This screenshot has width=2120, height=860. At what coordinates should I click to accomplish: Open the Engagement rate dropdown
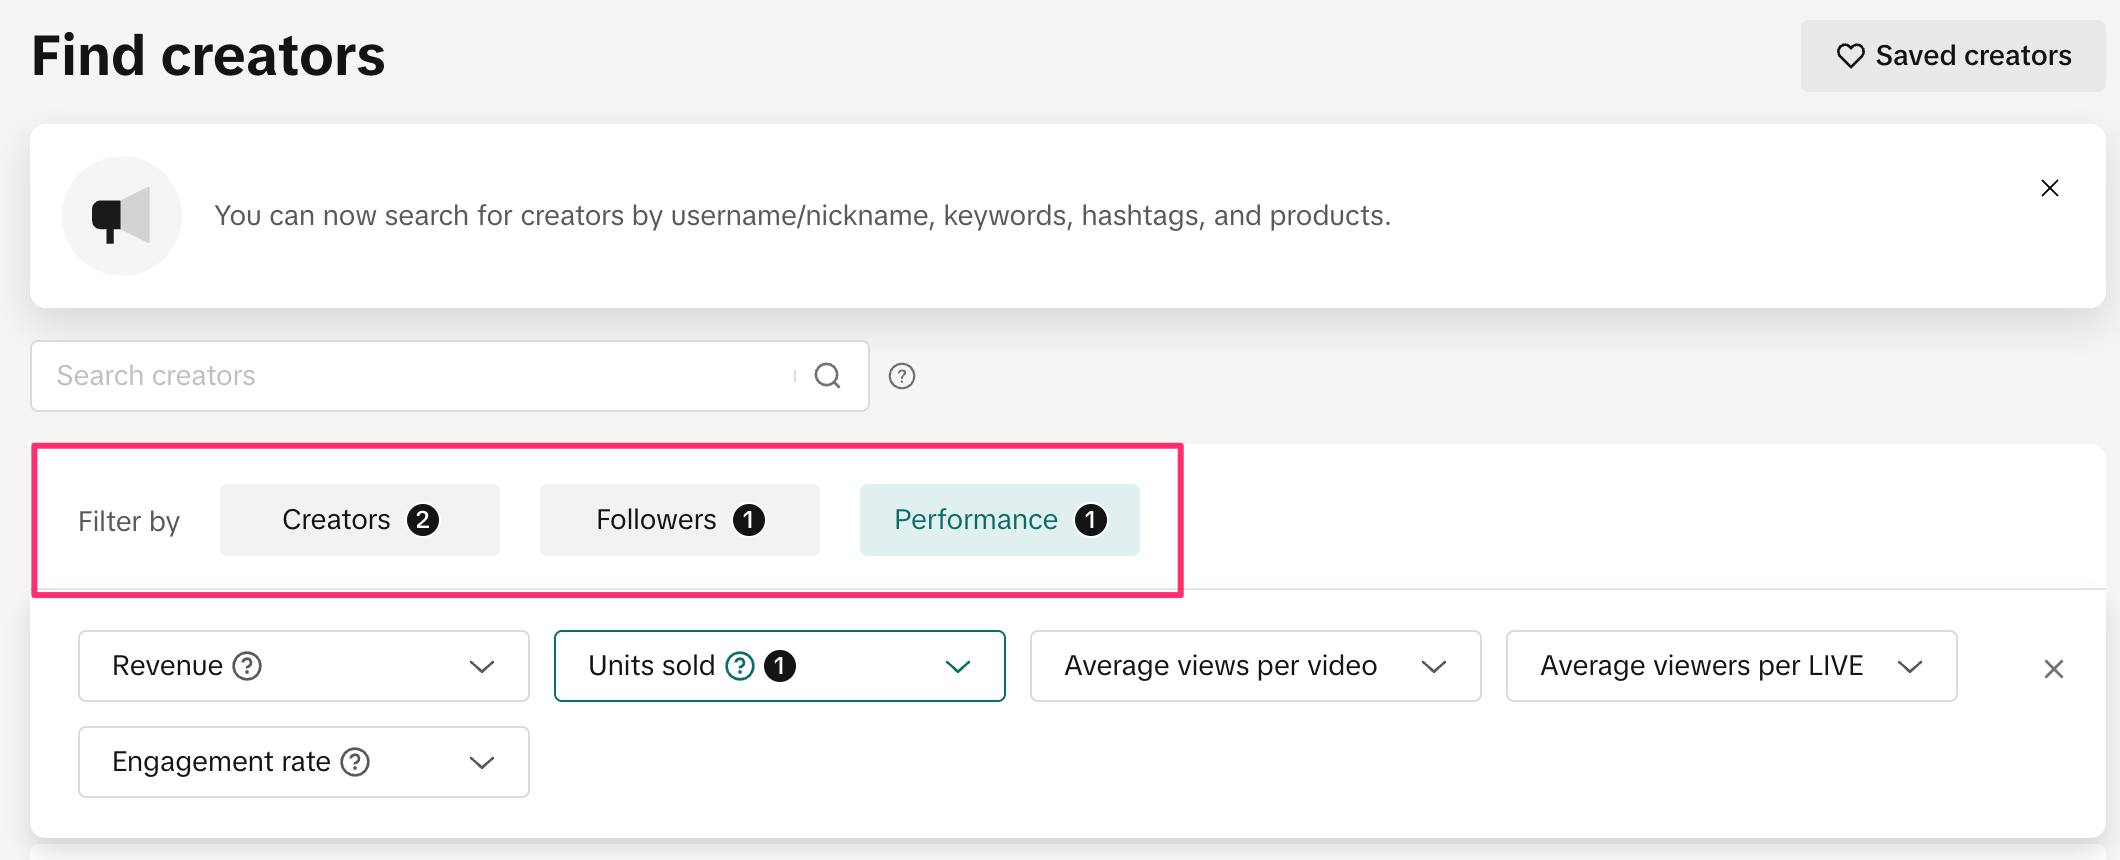coord(482,763)
